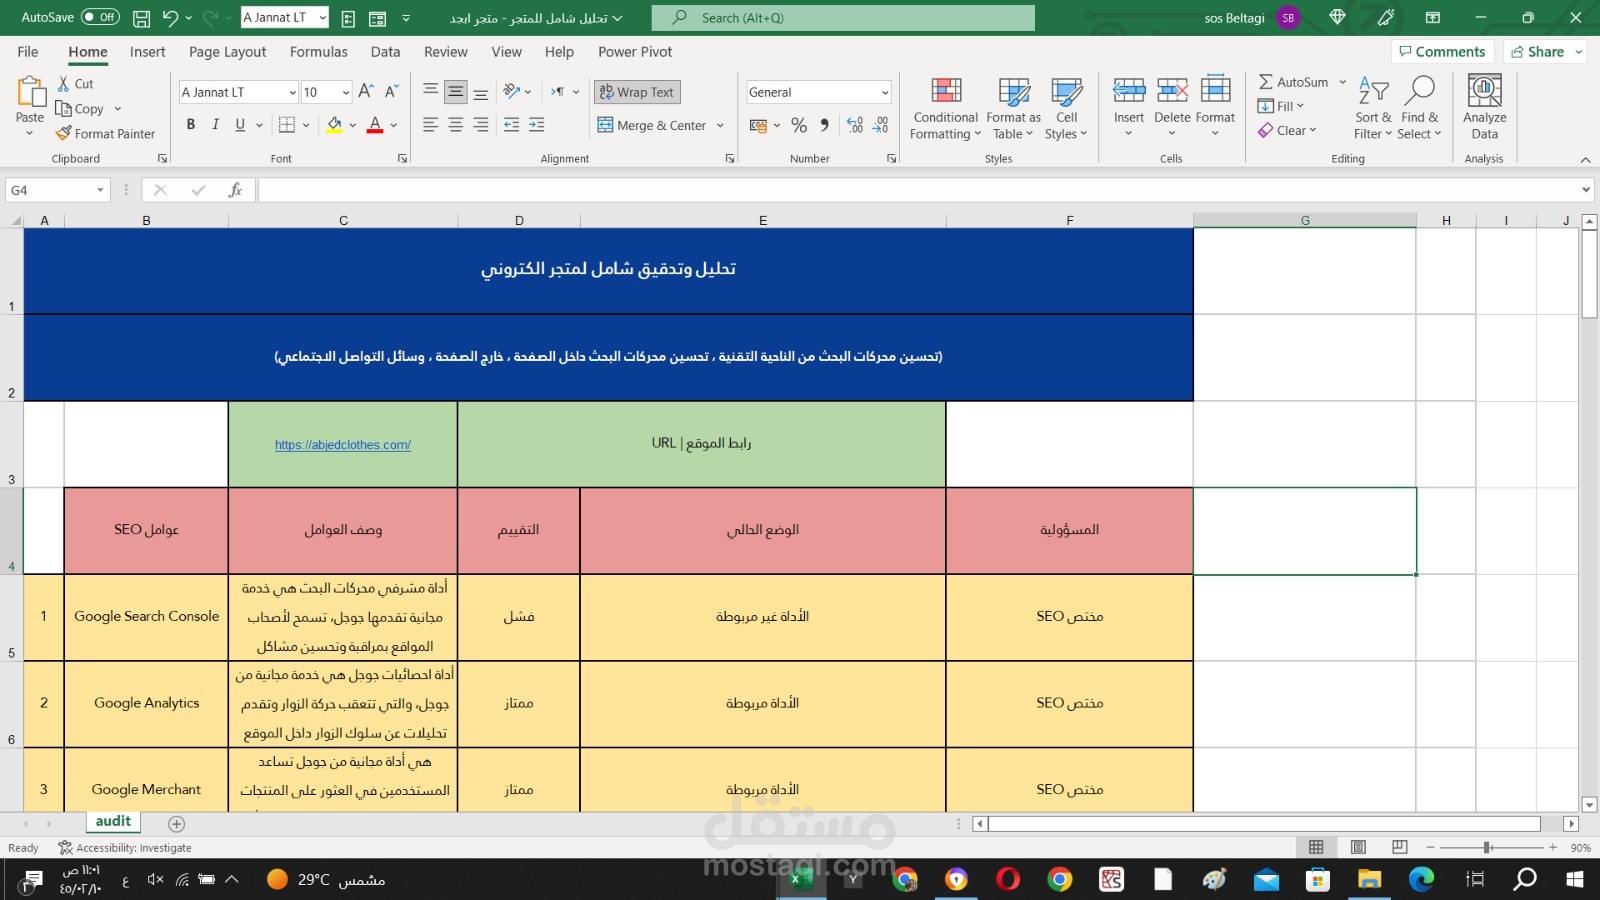The height and width of the screenshot is (900, 1600).
Task: Expand the Fill Color dropdown arrow
Action: point(353,125)
